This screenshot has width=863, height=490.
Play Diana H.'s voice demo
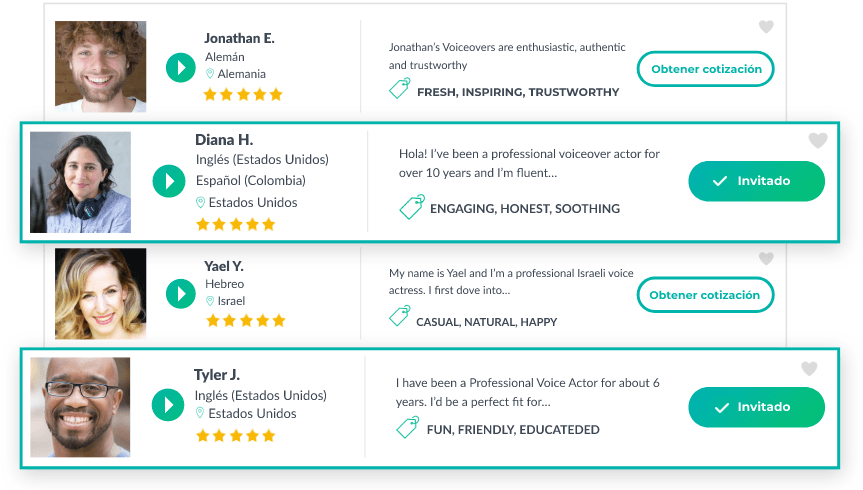coord(169,181)
